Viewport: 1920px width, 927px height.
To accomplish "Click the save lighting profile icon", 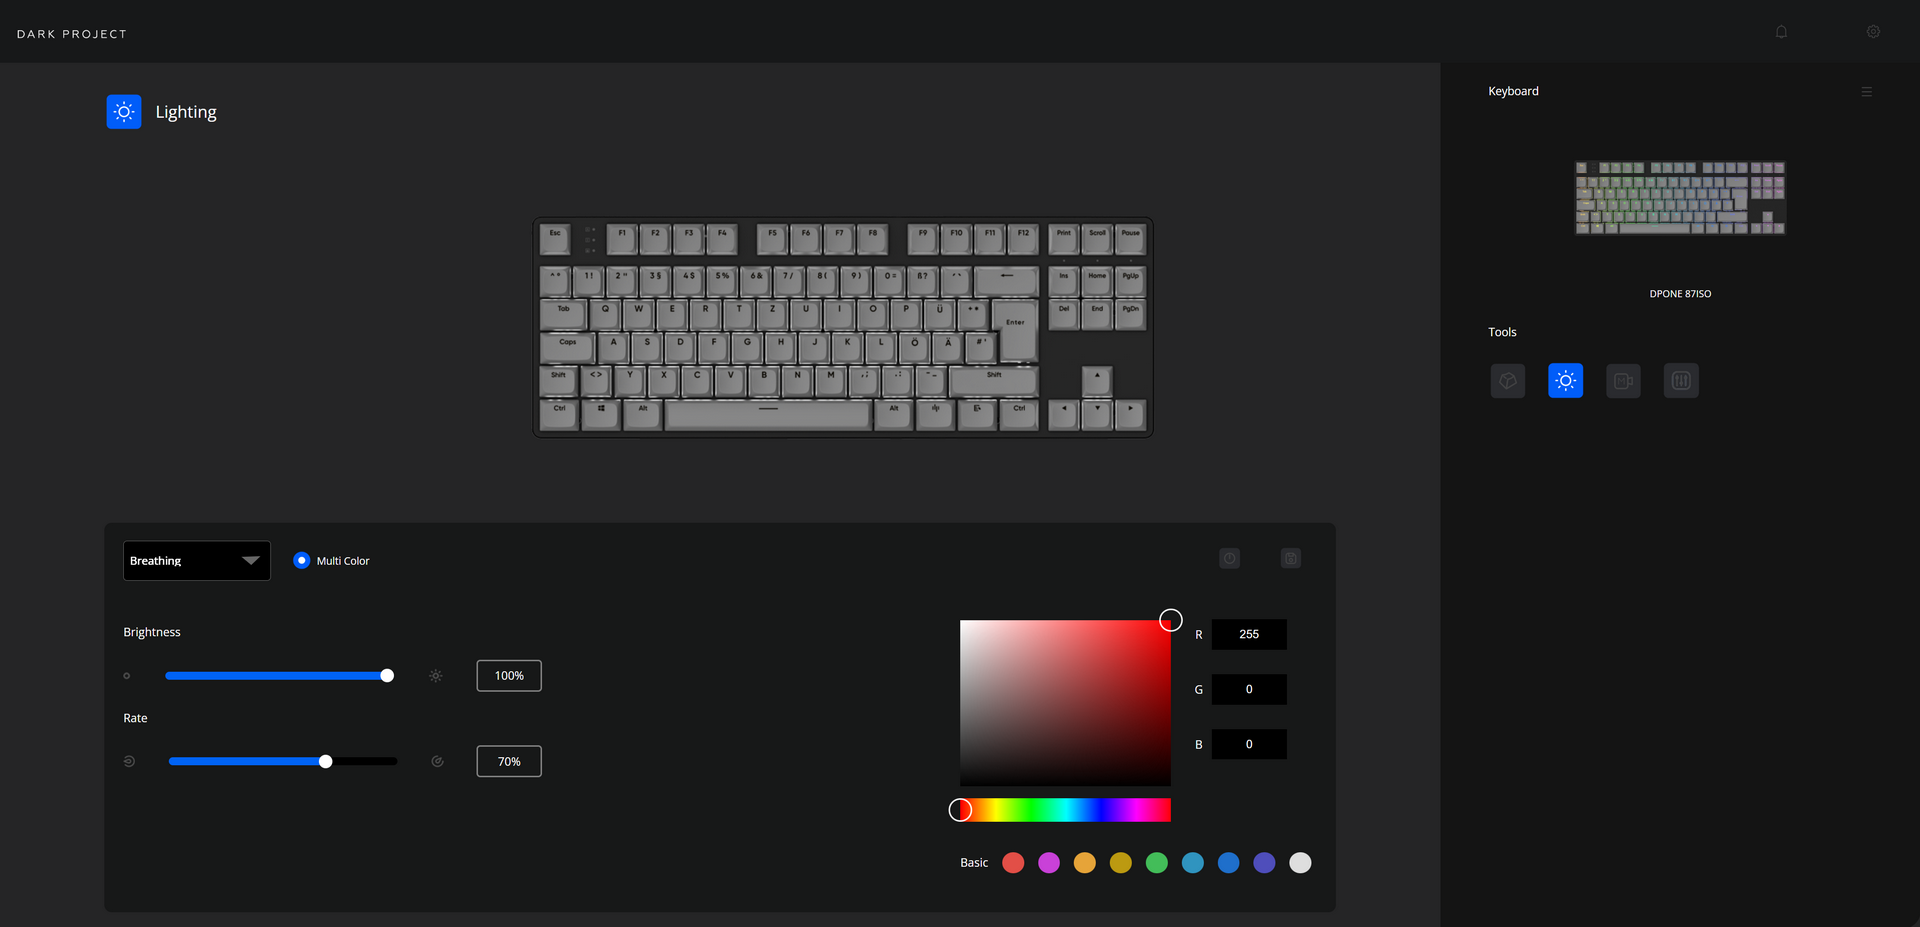I will point(1291,558).
